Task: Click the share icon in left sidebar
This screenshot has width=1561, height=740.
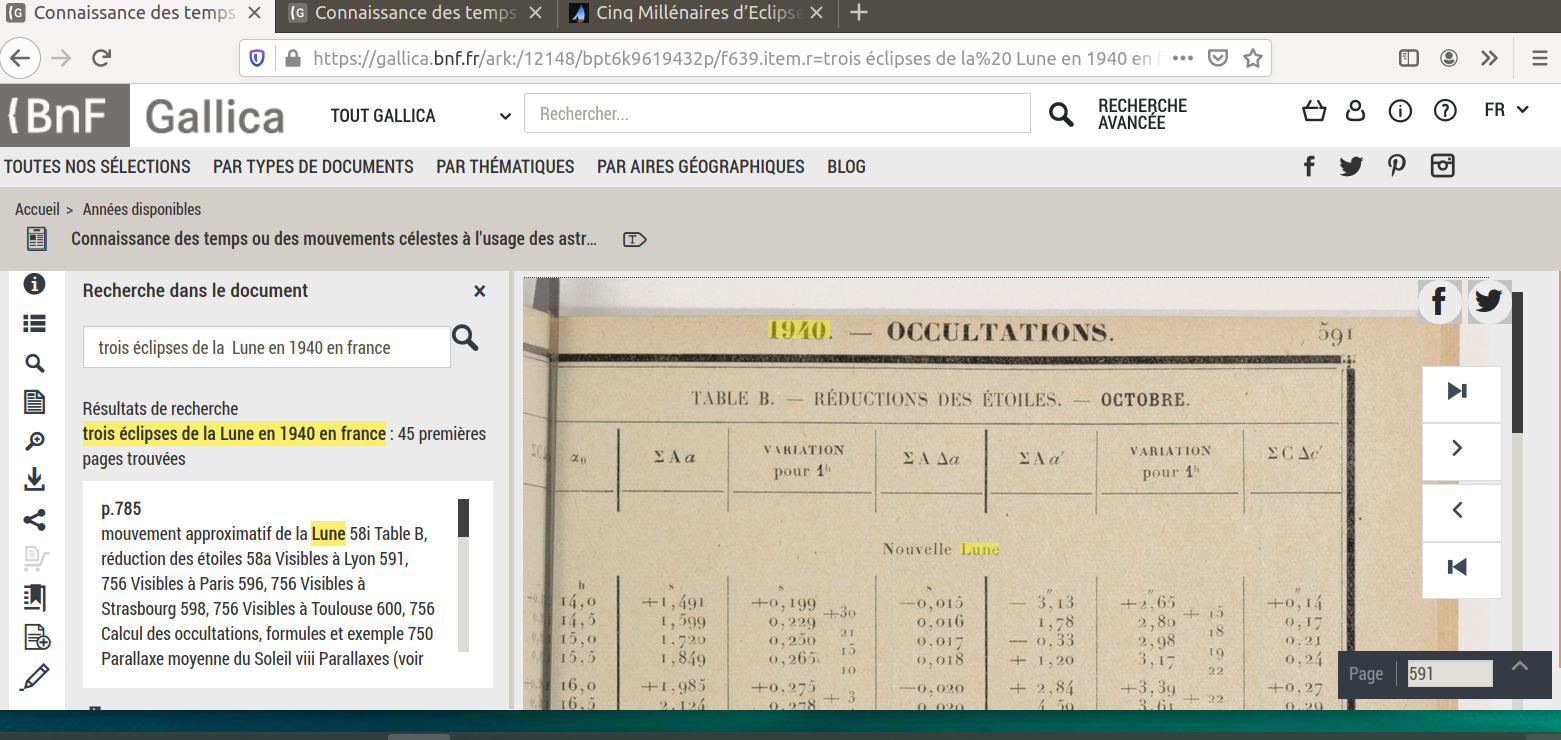Action: (x=34, y=520)
